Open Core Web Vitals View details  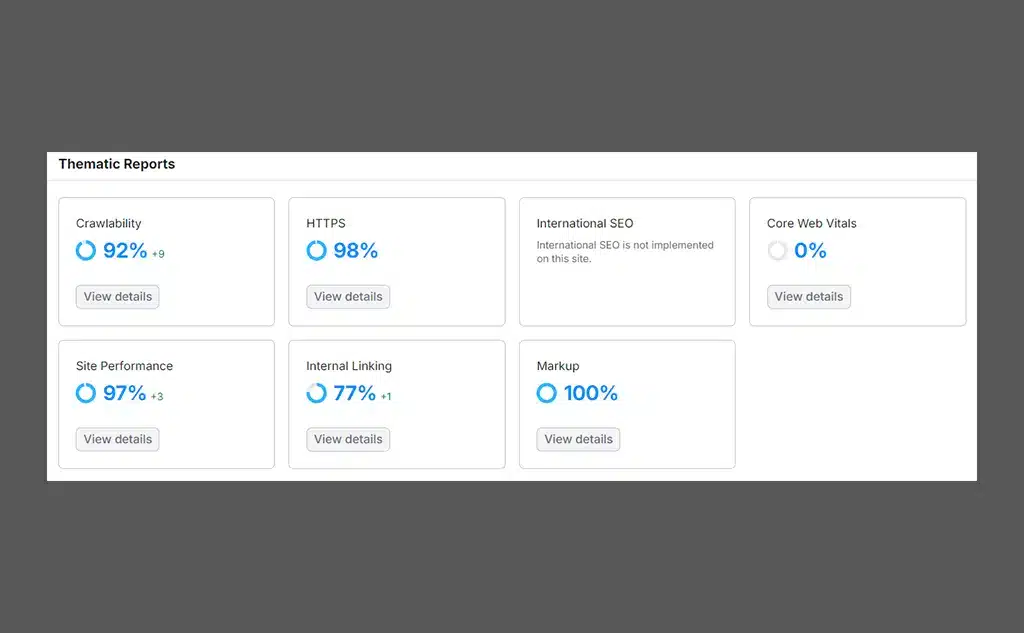tap(808, 297)
